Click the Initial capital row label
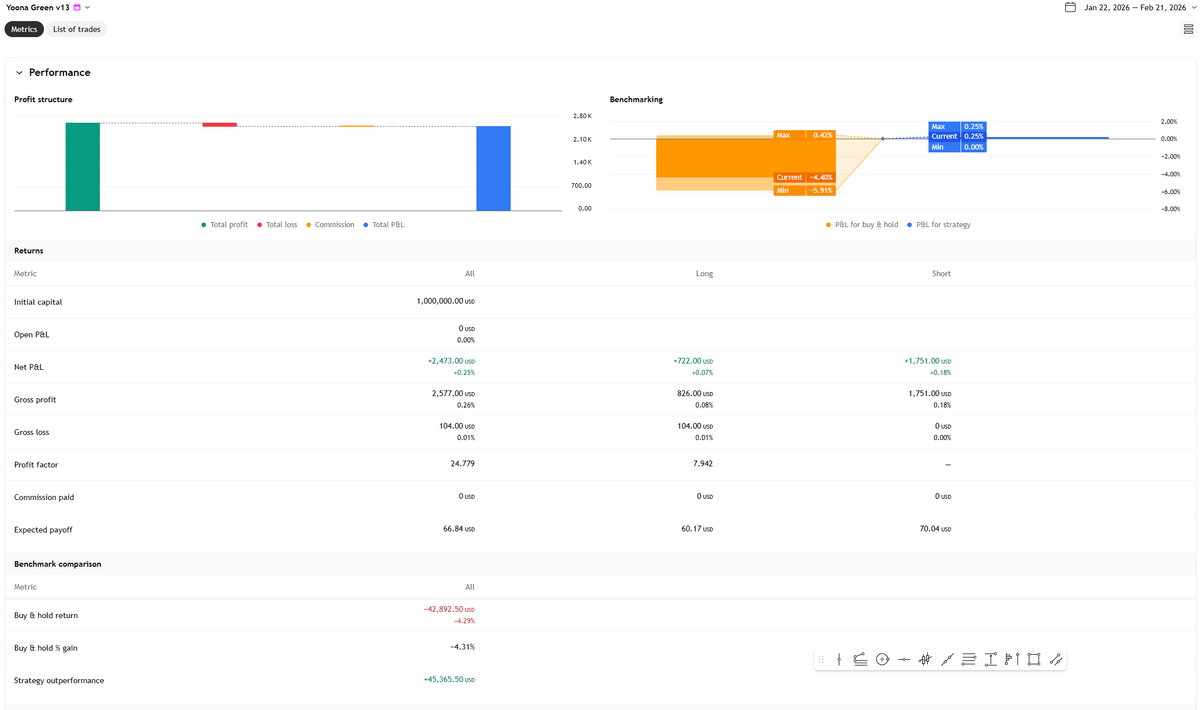 (x=38, y=301)
